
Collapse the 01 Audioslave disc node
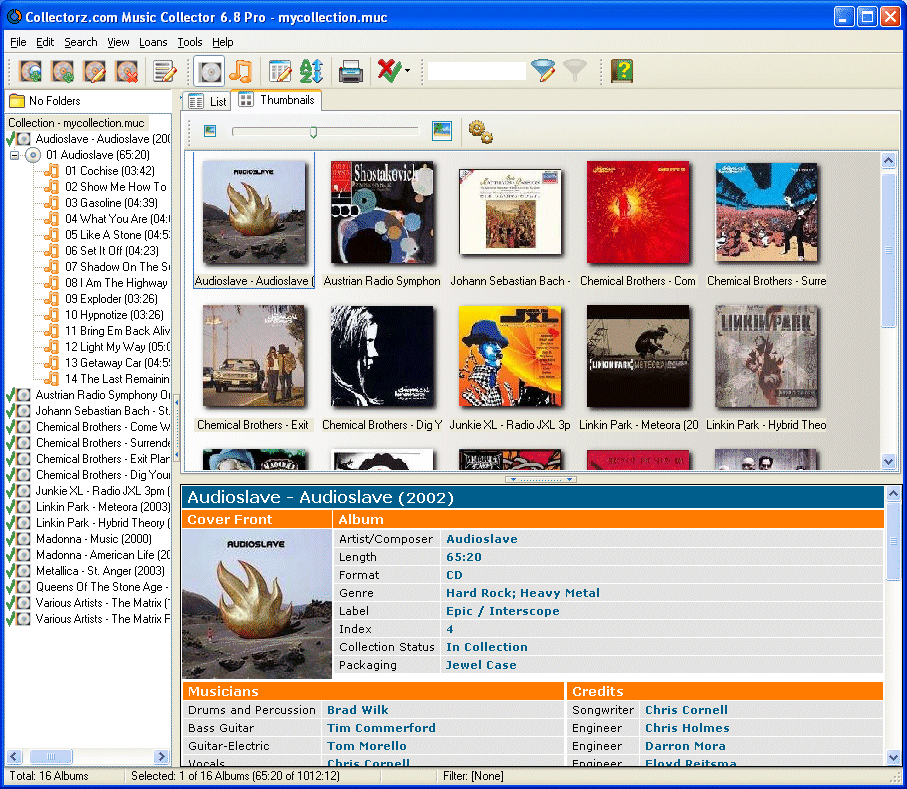[14, 155]
